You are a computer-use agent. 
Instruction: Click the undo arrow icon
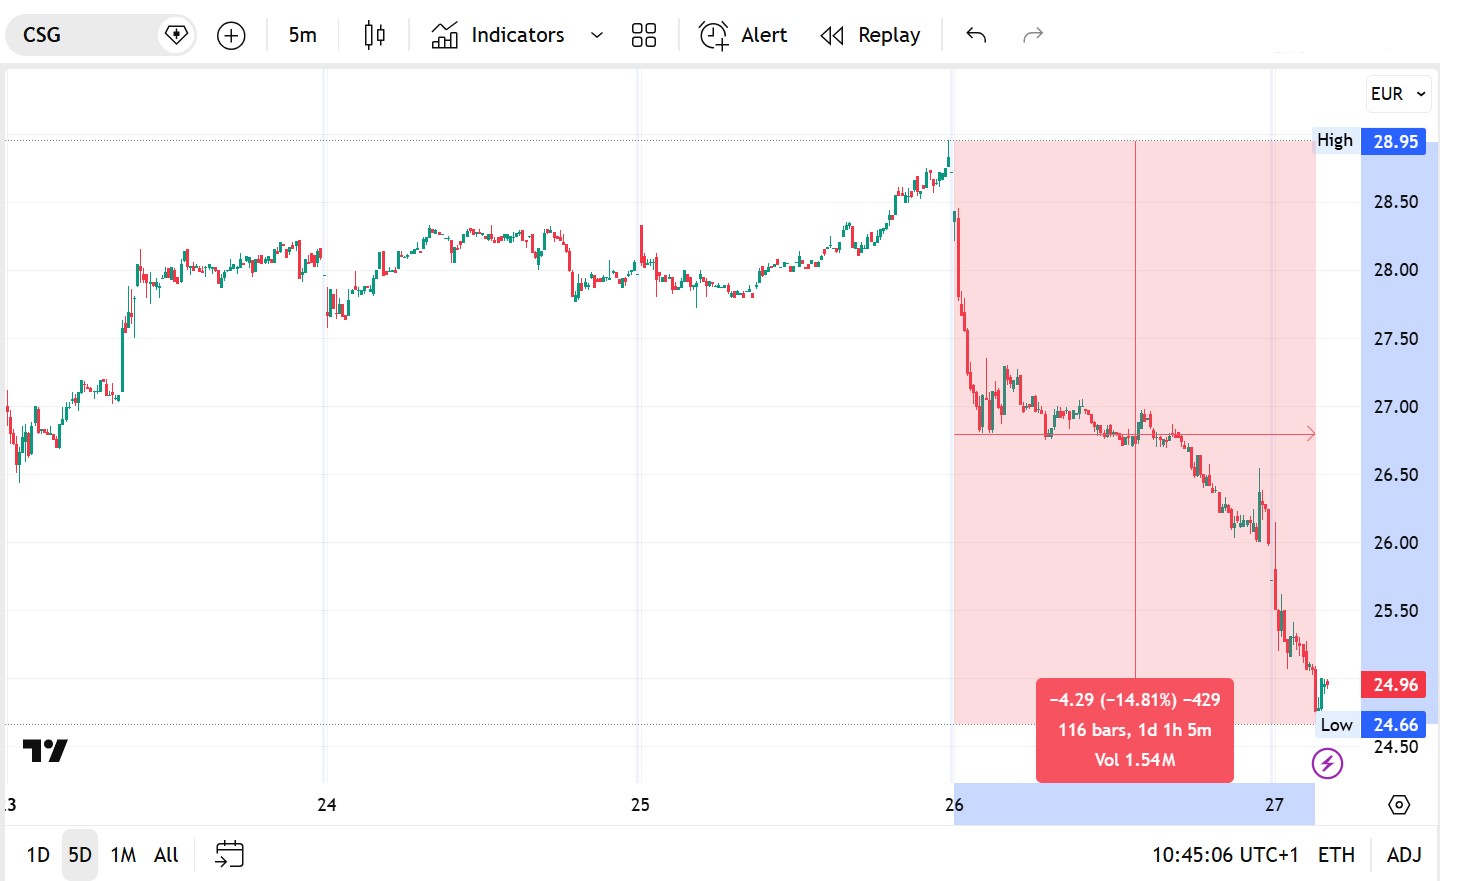pos(976,36)
